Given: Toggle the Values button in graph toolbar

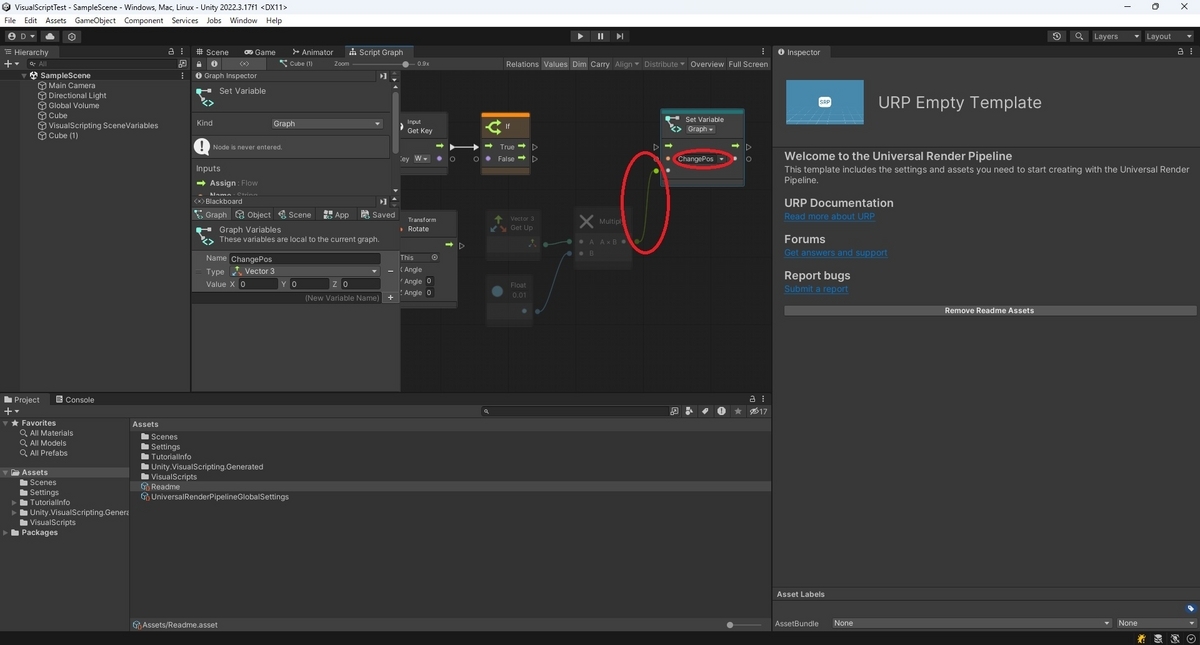Looking at the screenshot, I should 555,64.
